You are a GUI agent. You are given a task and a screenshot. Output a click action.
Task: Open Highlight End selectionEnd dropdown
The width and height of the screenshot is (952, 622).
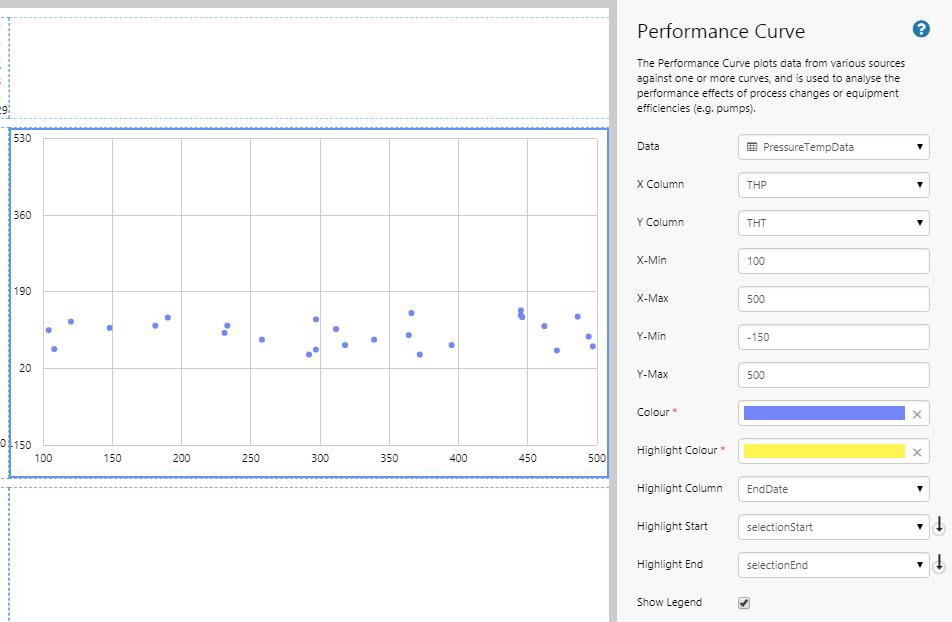click(833, 565)
